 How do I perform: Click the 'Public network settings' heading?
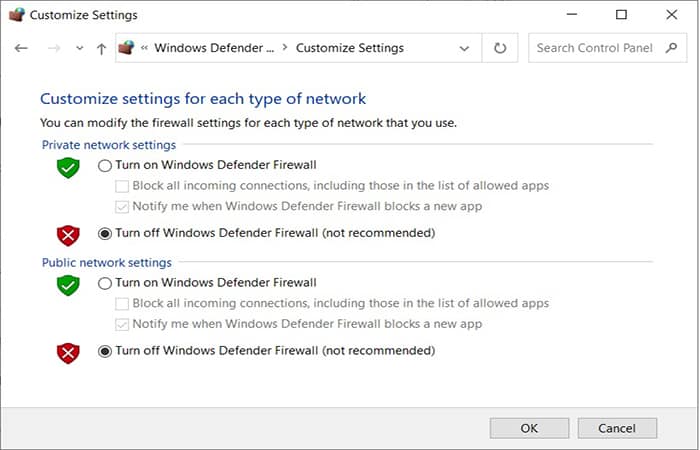click(107, 262)
